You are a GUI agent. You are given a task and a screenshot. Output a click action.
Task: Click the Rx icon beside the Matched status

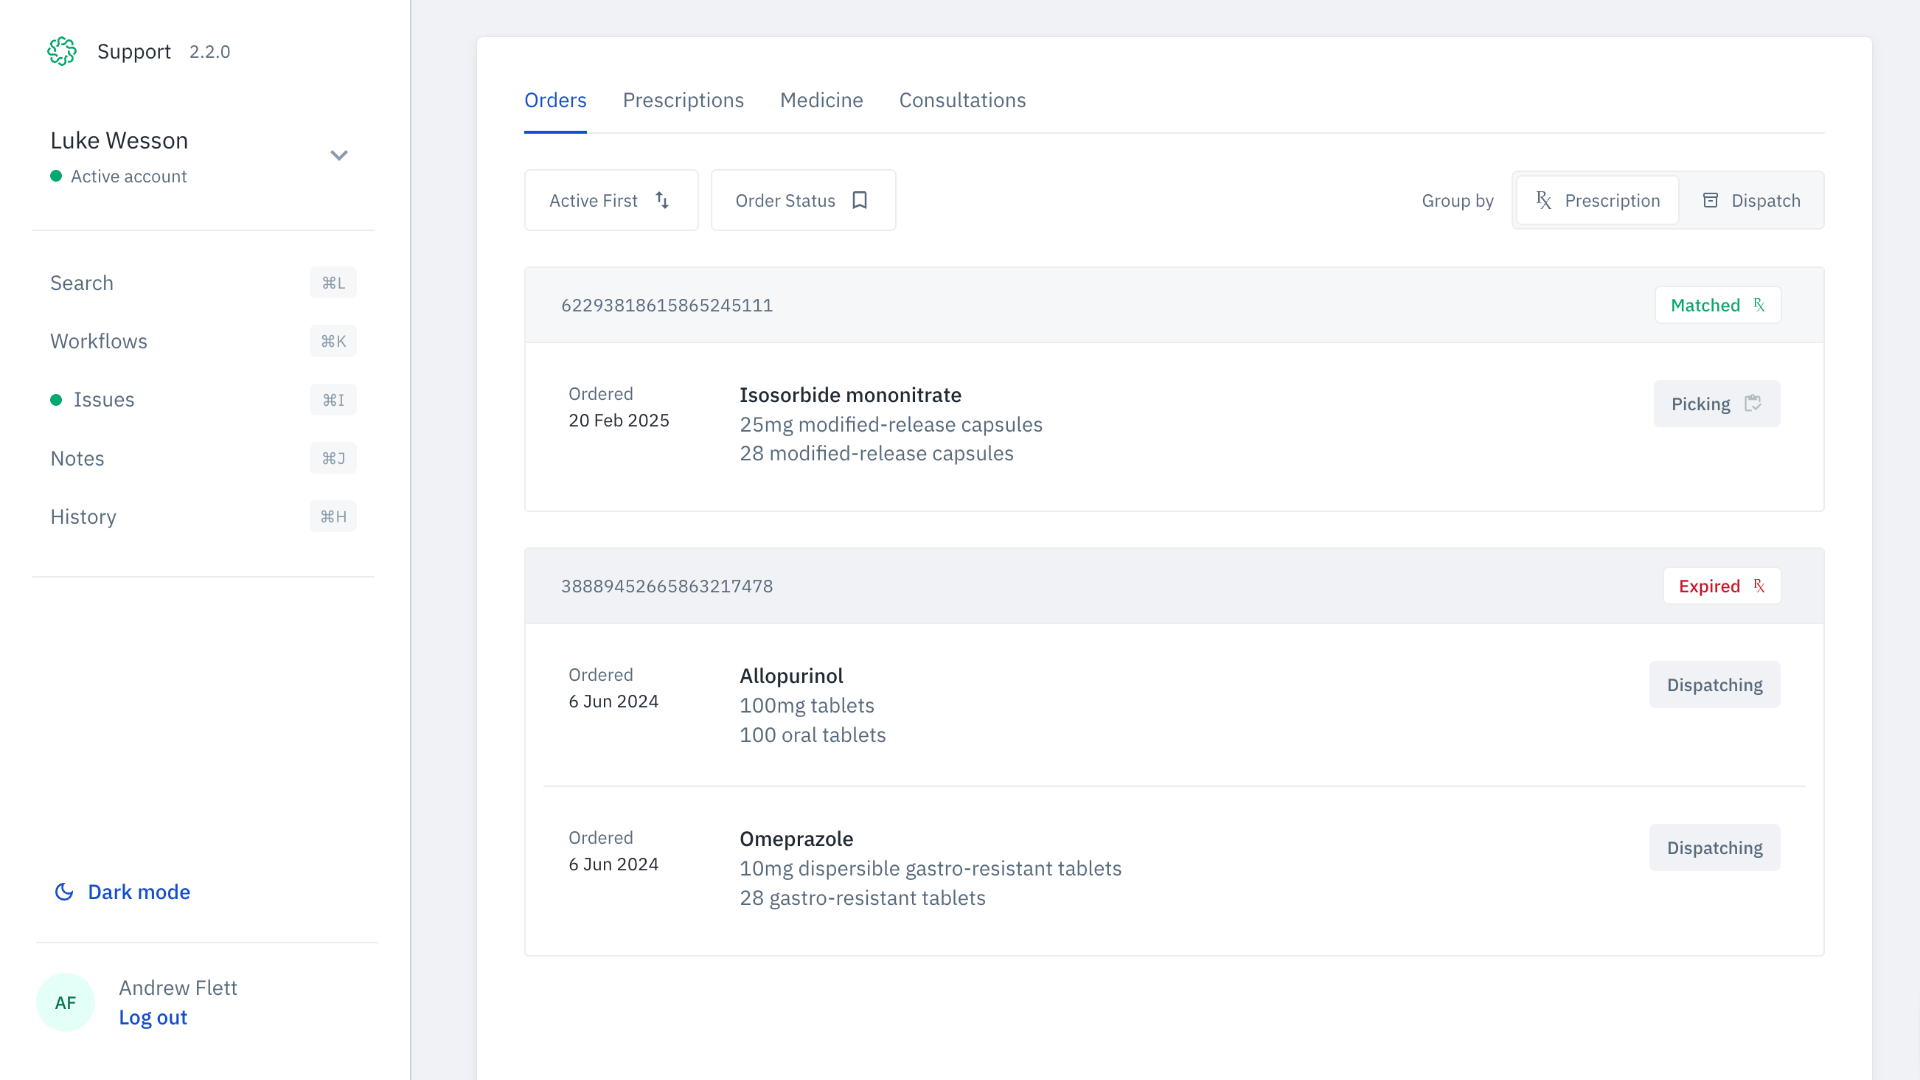(1761, 305)
